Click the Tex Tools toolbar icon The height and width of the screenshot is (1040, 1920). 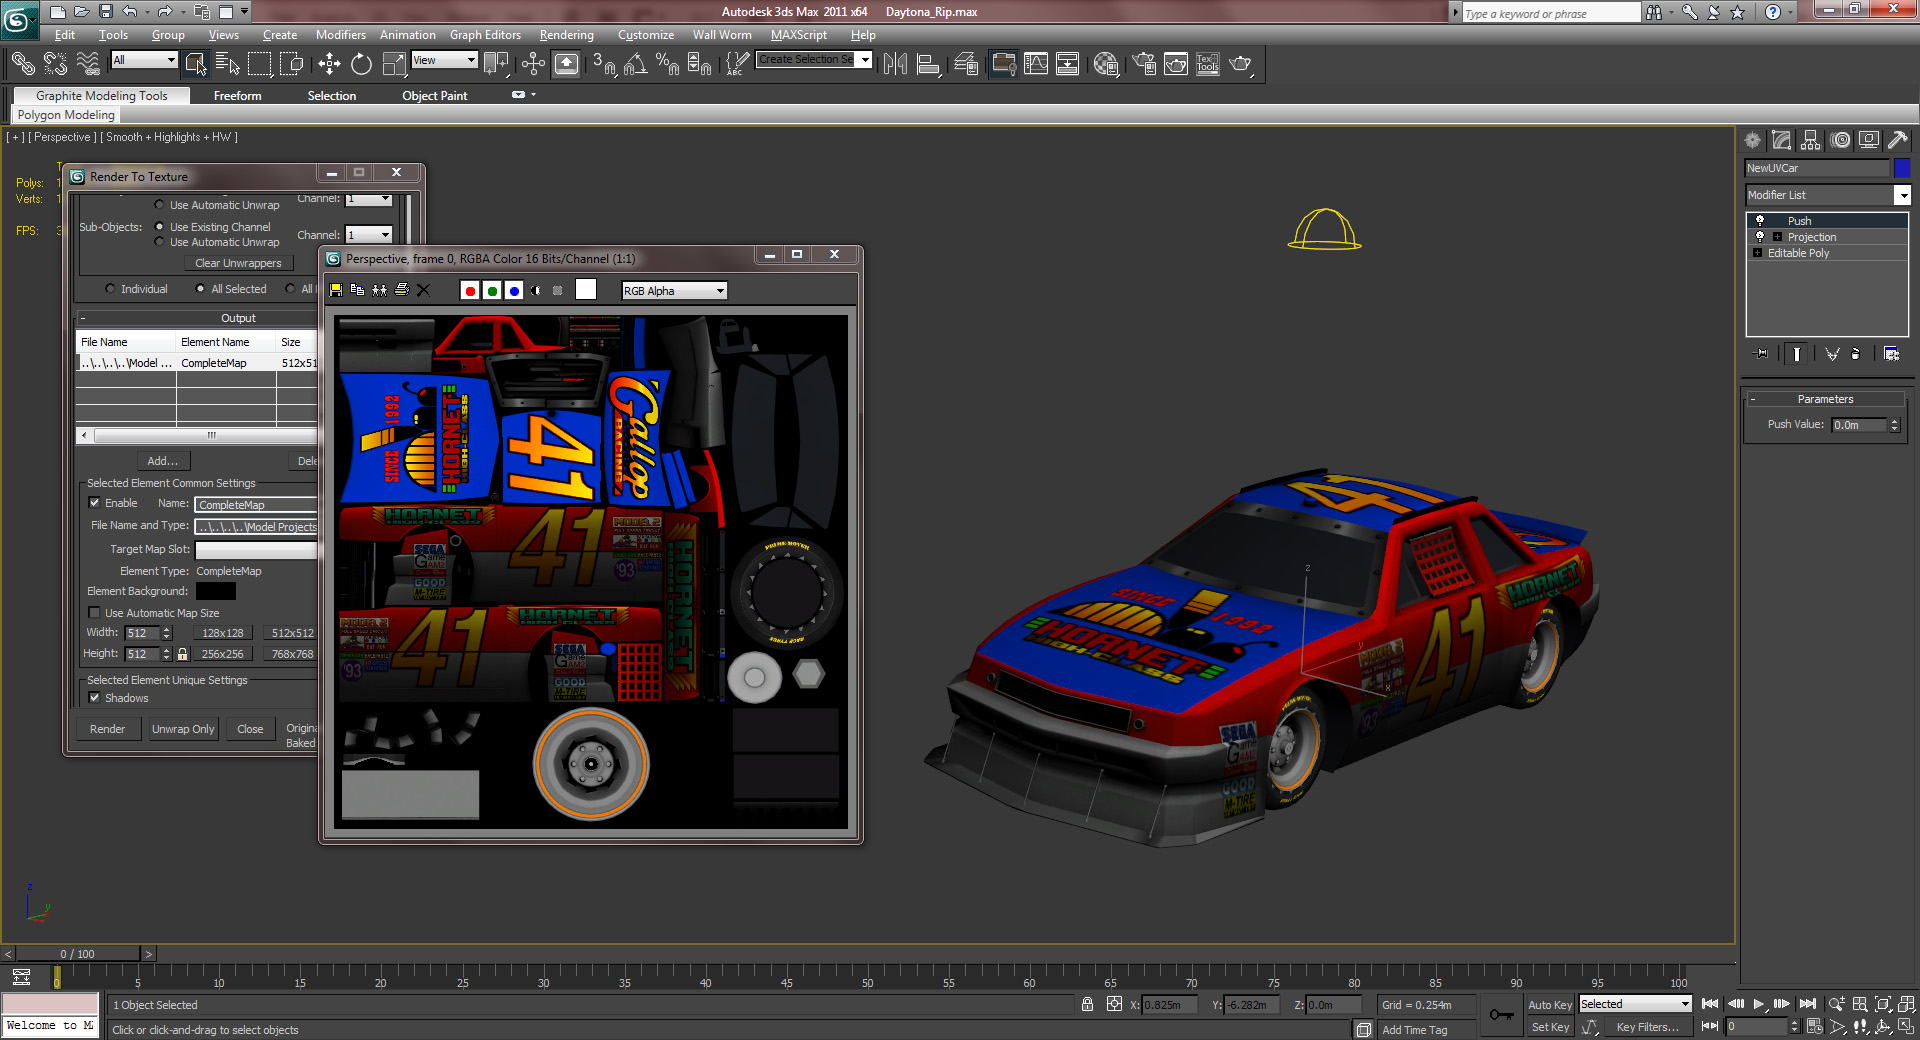point(1208,64)
